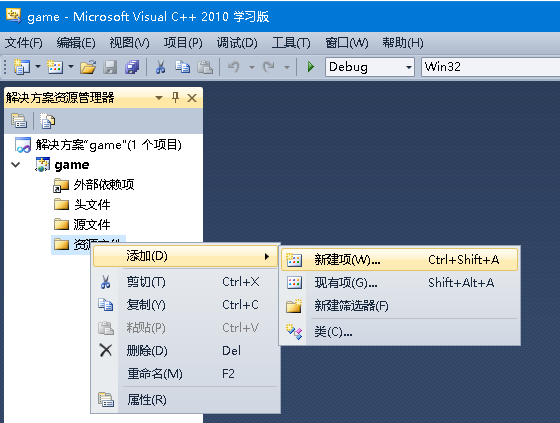Viewport: 560px width, 423px height.
Task: Click the New Project toolbar icon
Action: pyautogui.click(x=21, y=67)
